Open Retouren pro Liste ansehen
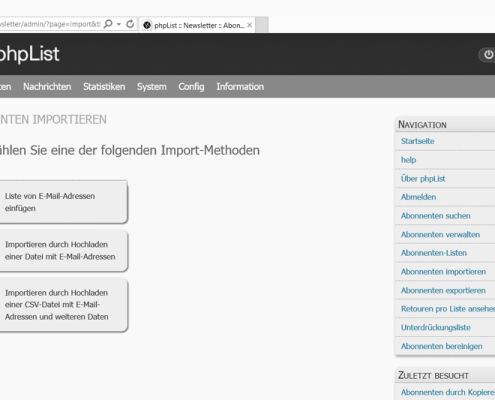 (x=448, y=309)
